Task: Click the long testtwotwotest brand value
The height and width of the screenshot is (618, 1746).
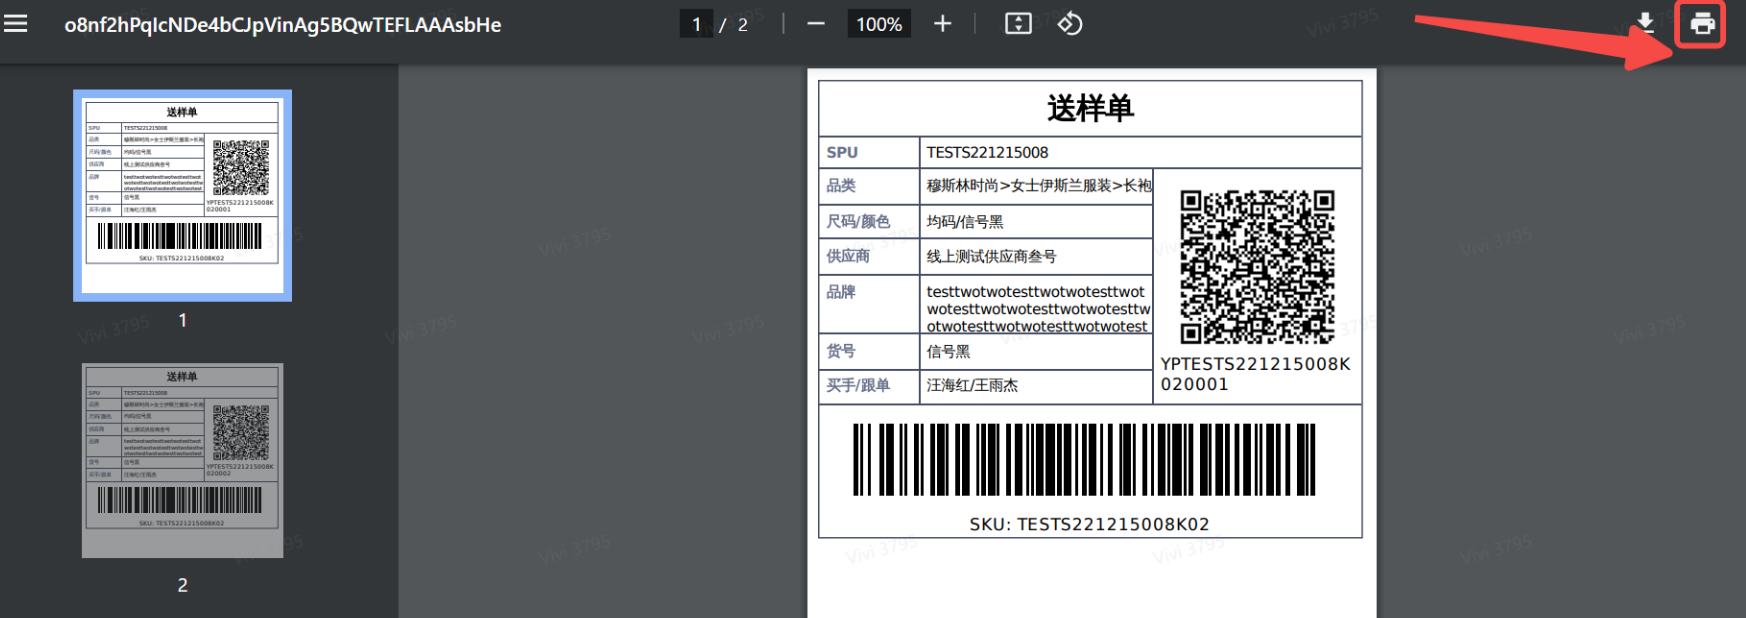Action: [1038, 308]
